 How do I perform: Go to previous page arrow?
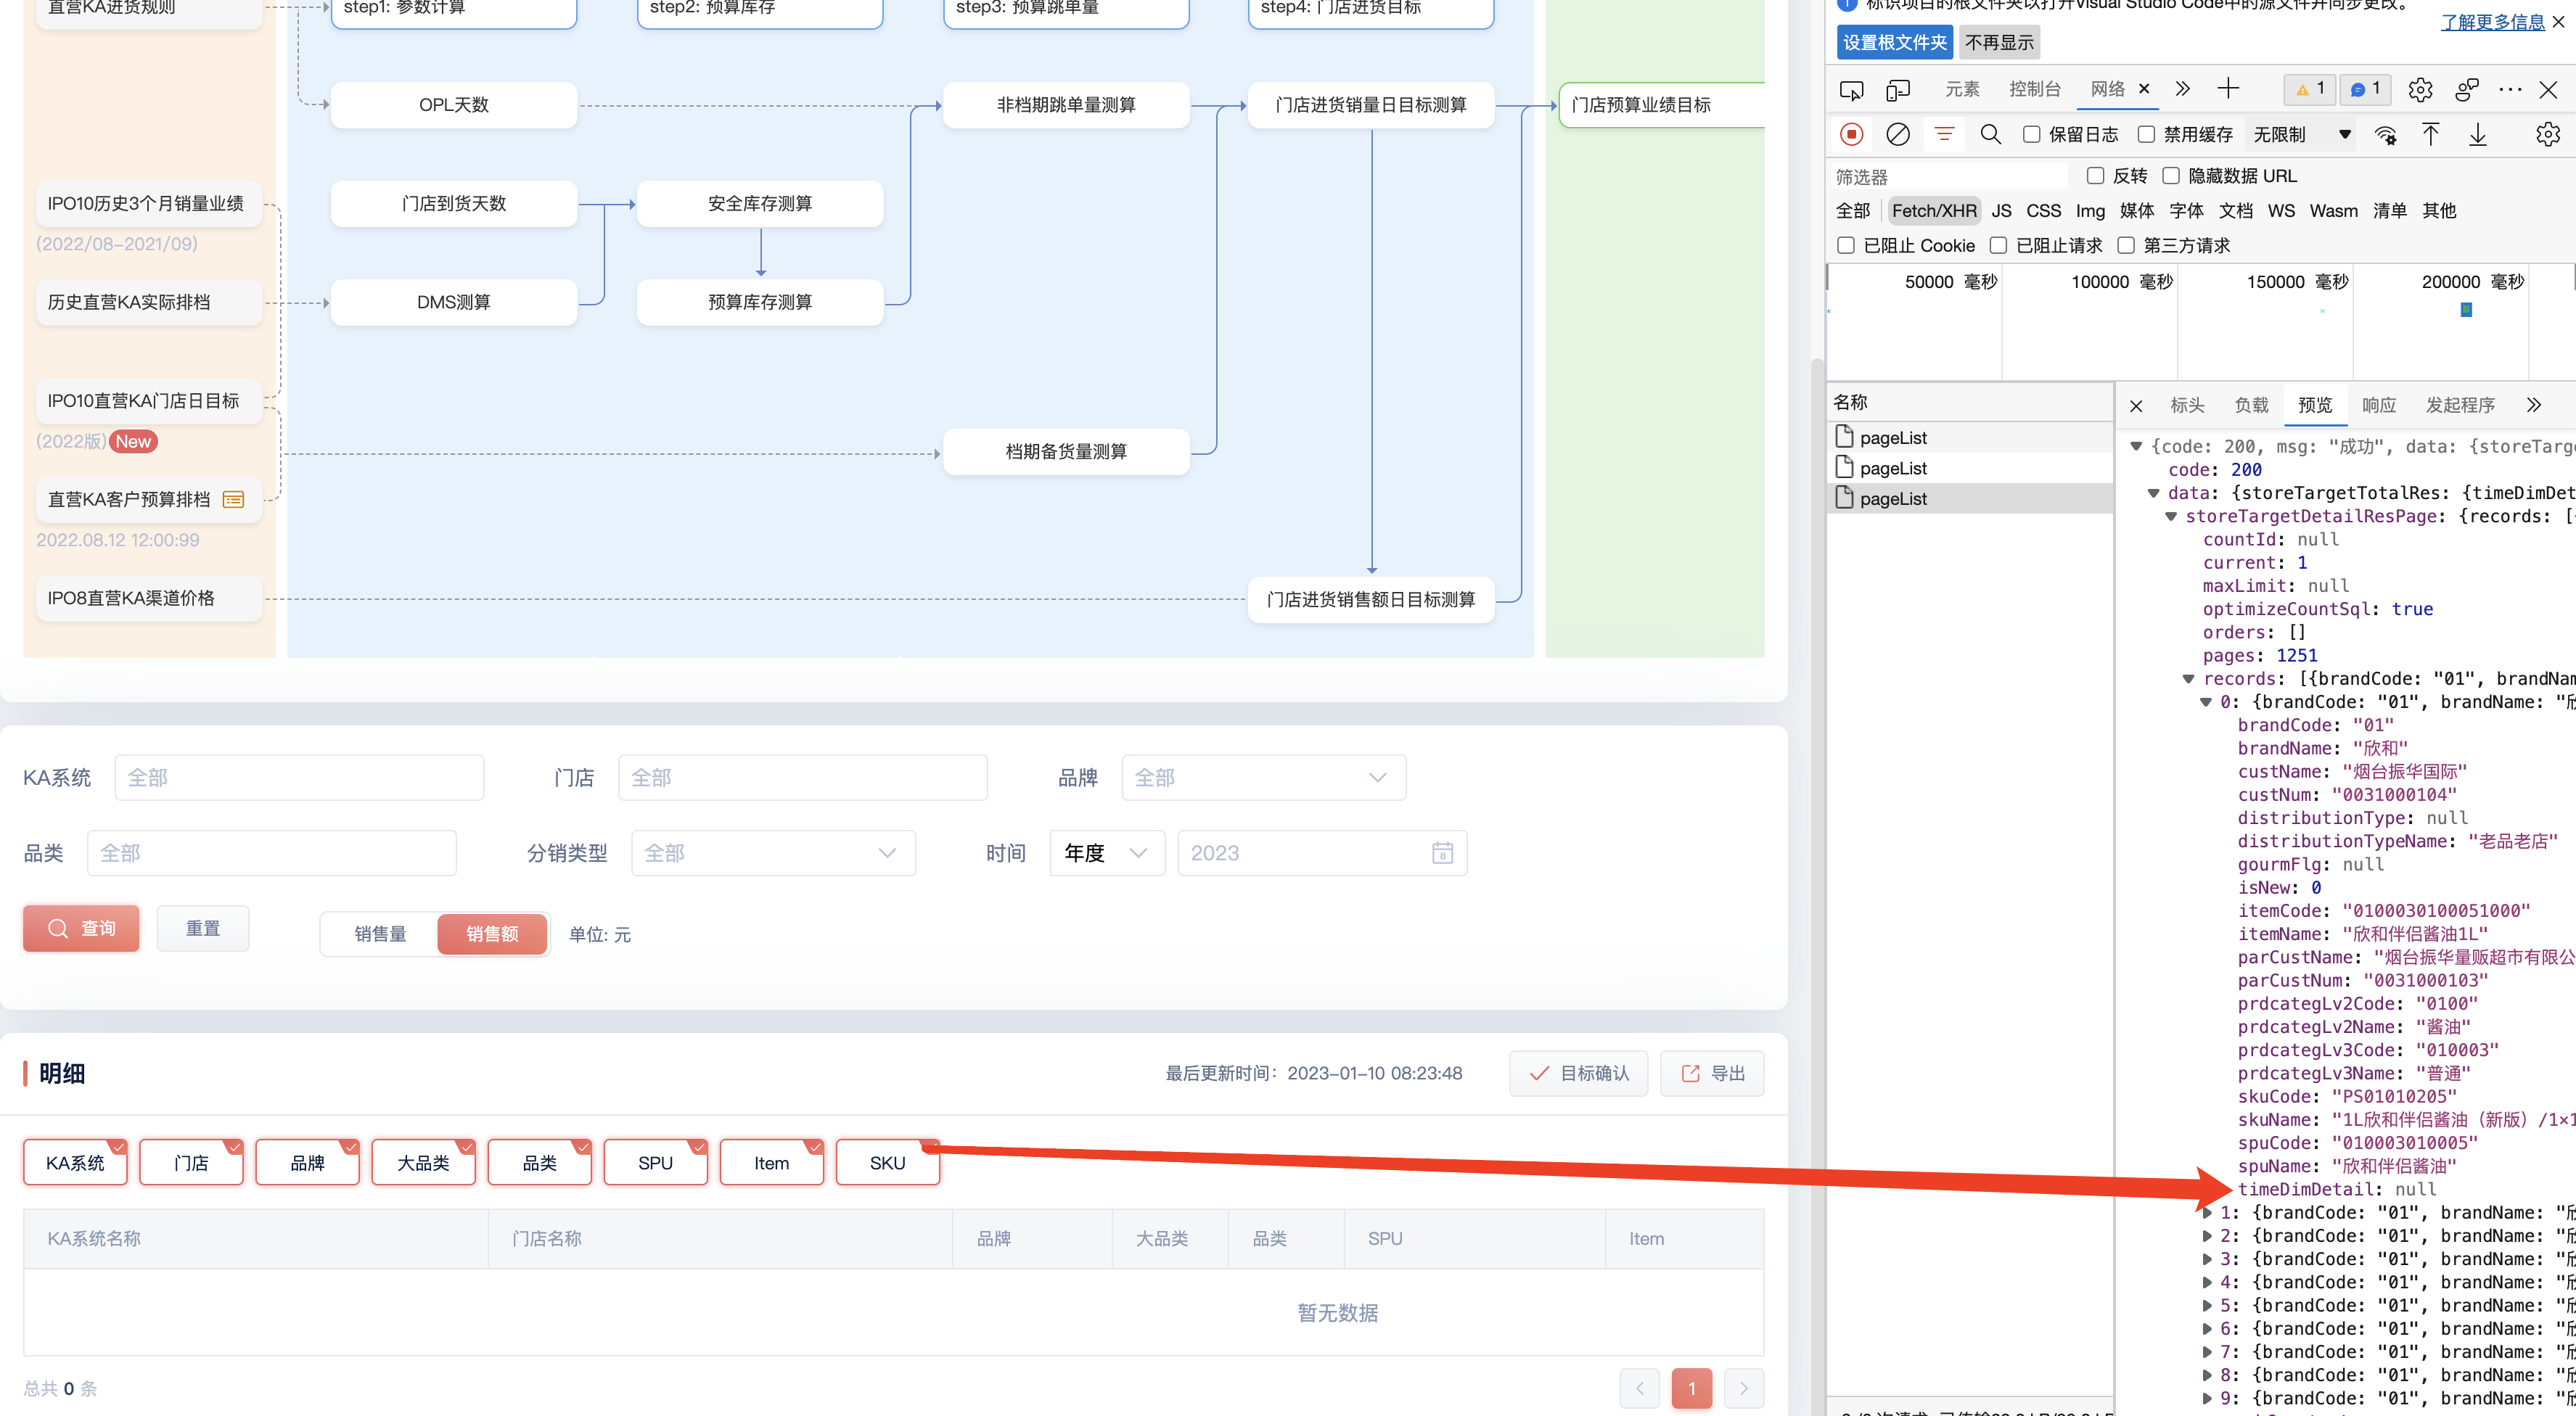tap(1639, 1388)
